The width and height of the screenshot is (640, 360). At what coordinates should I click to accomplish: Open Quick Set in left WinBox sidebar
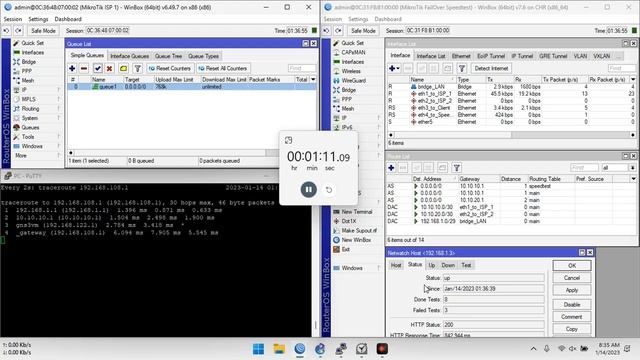coord(32,43)
